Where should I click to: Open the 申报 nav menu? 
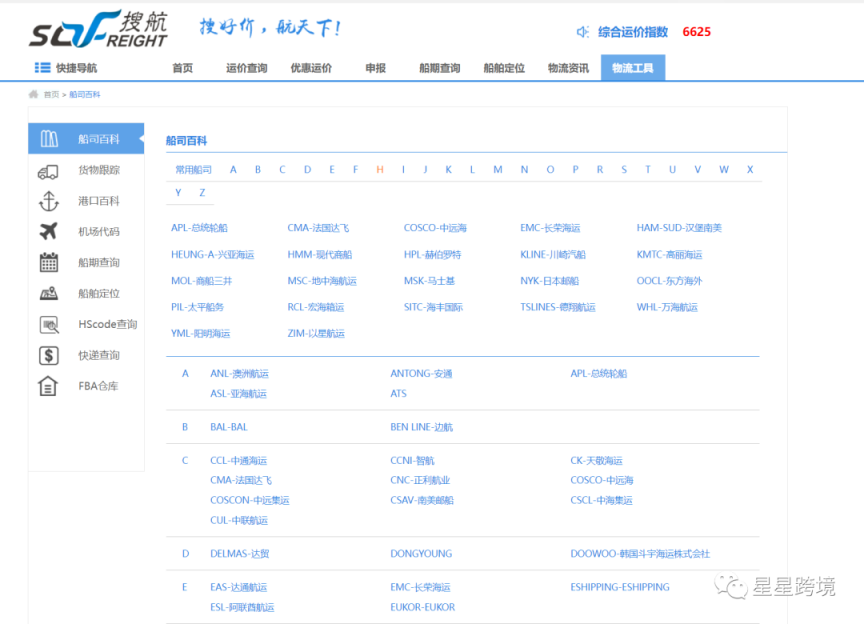point(375,68)
